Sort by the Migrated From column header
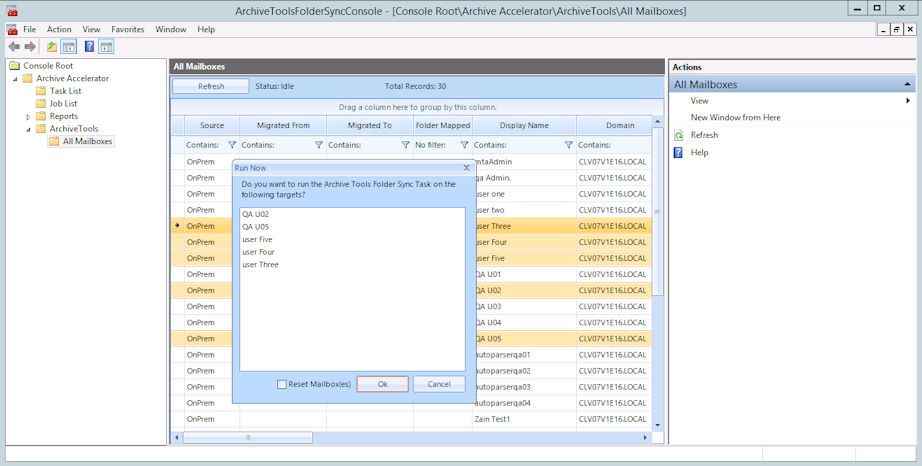The width and height of the screenshot is (922, 466). 283,125
